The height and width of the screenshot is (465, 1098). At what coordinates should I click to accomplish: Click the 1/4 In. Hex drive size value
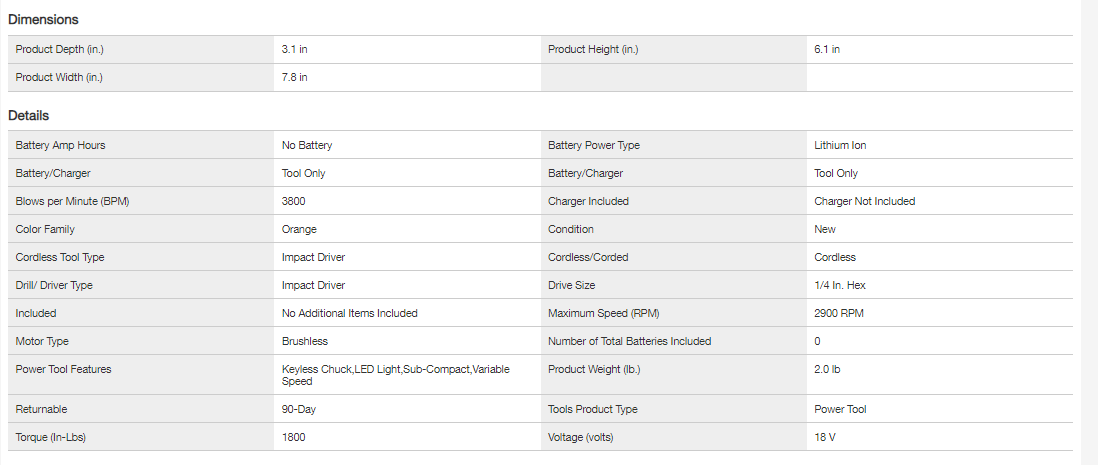(x=840, y=285)
